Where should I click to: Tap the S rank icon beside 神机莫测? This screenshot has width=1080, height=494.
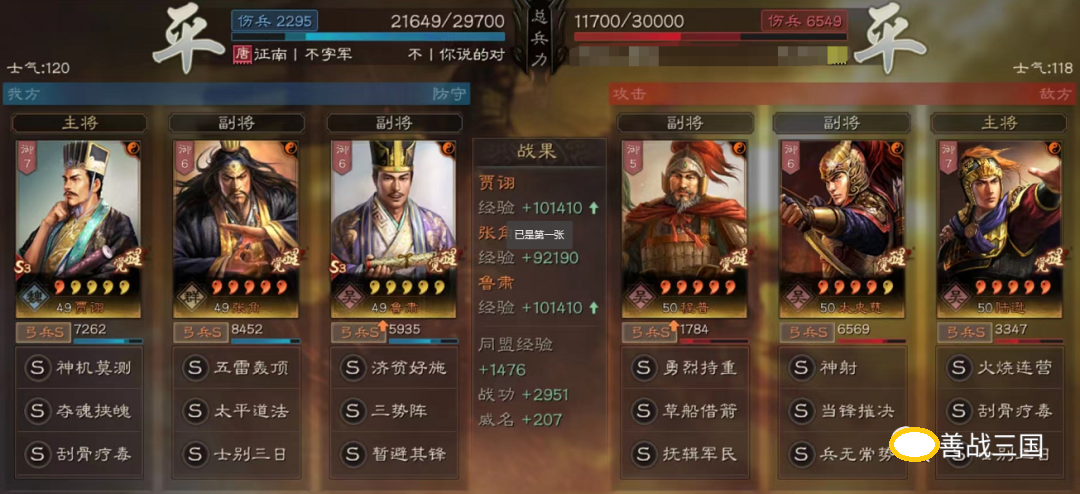36,368
